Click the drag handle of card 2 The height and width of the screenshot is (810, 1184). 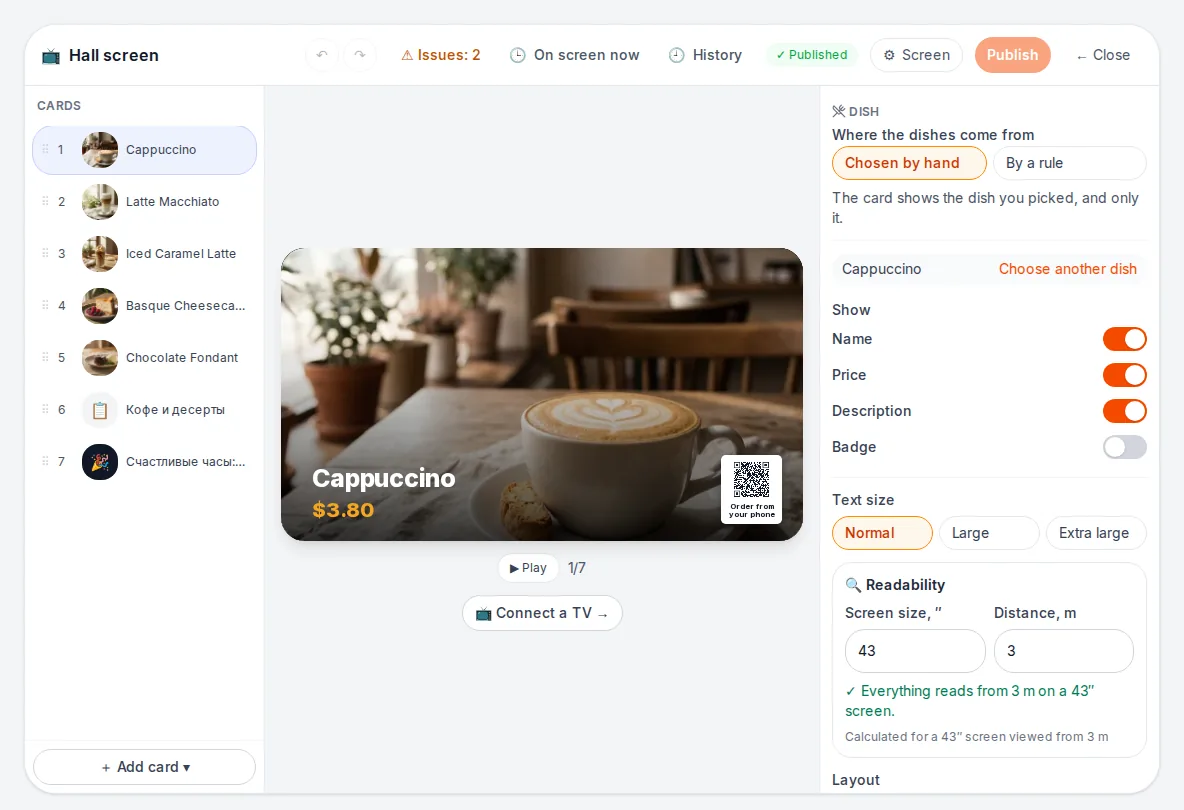[45, 202]
